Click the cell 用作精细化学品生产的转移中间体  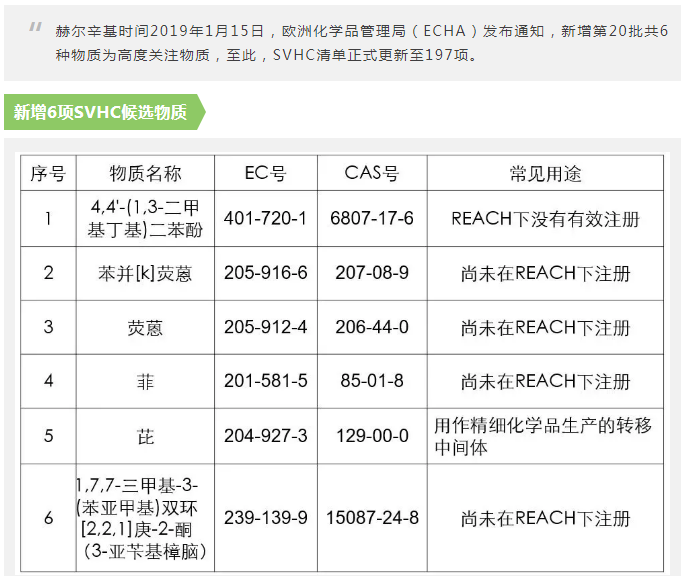543,436
